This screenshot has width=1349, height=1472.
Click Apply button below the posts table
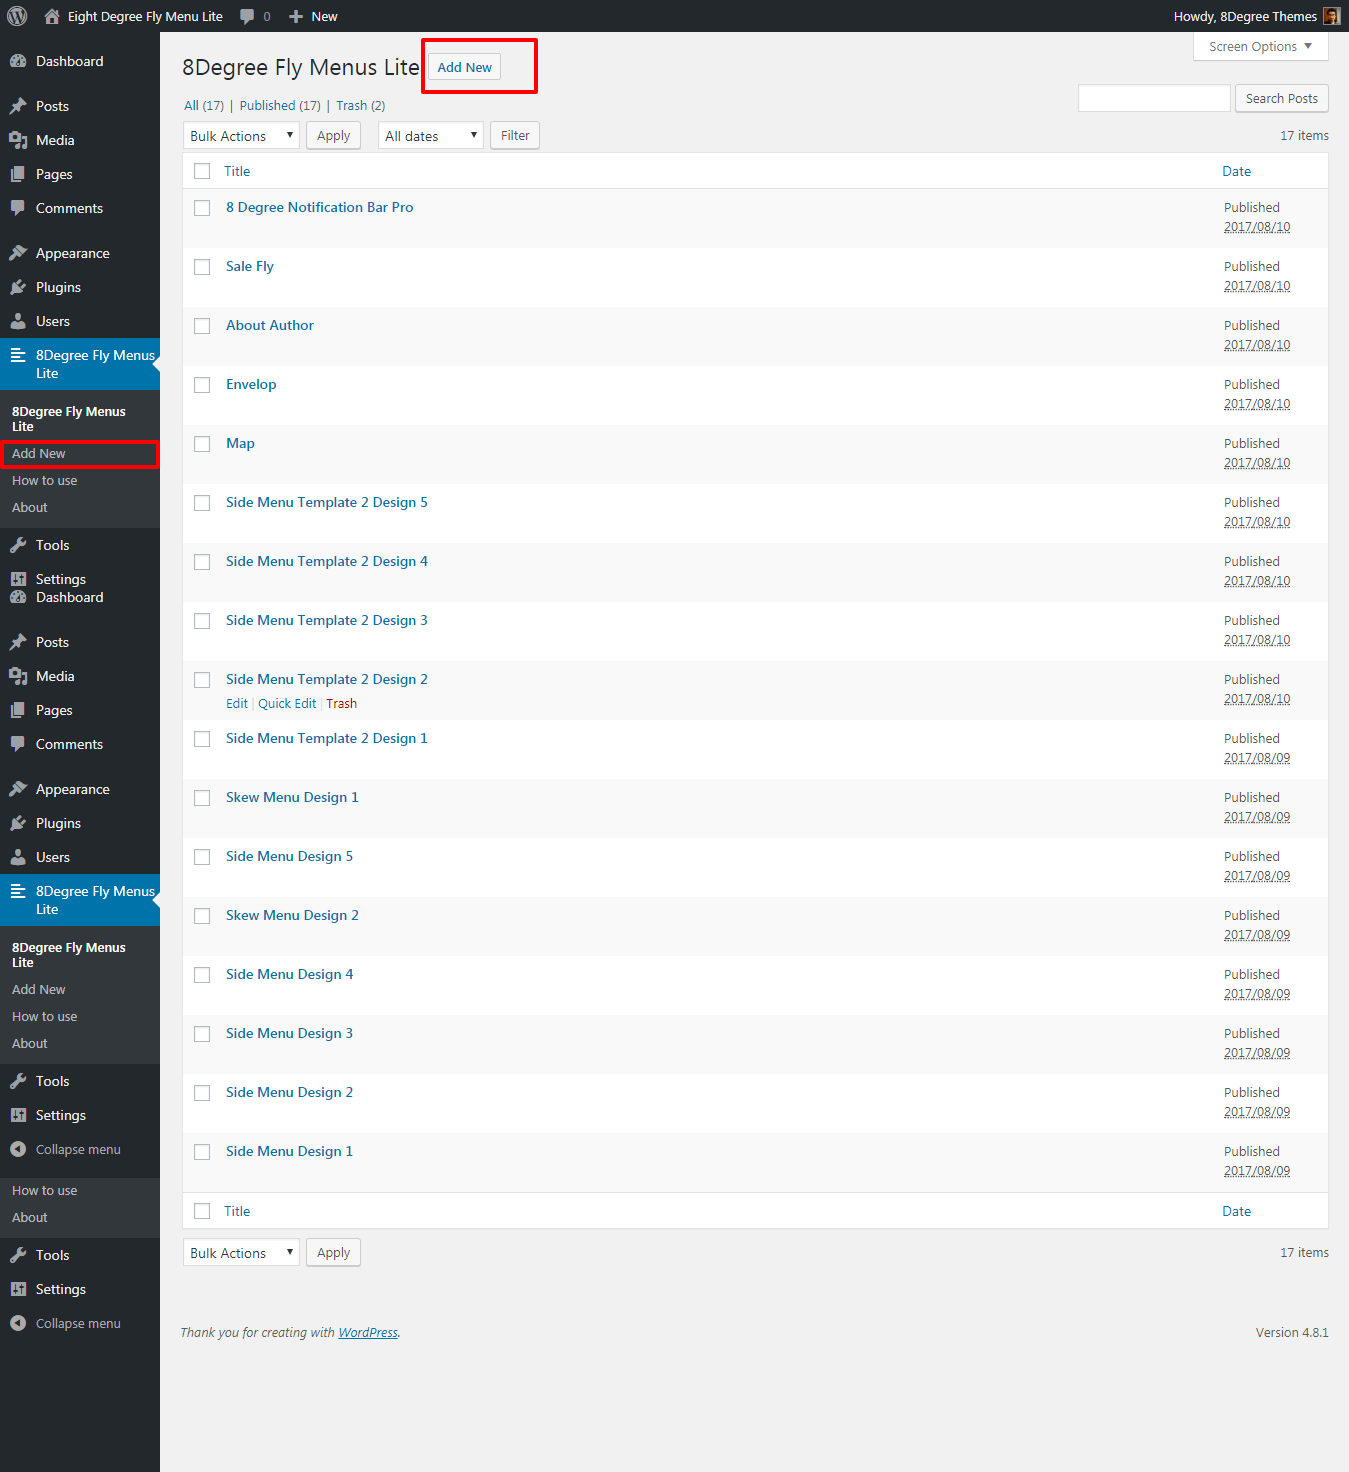pos(333,1253)
